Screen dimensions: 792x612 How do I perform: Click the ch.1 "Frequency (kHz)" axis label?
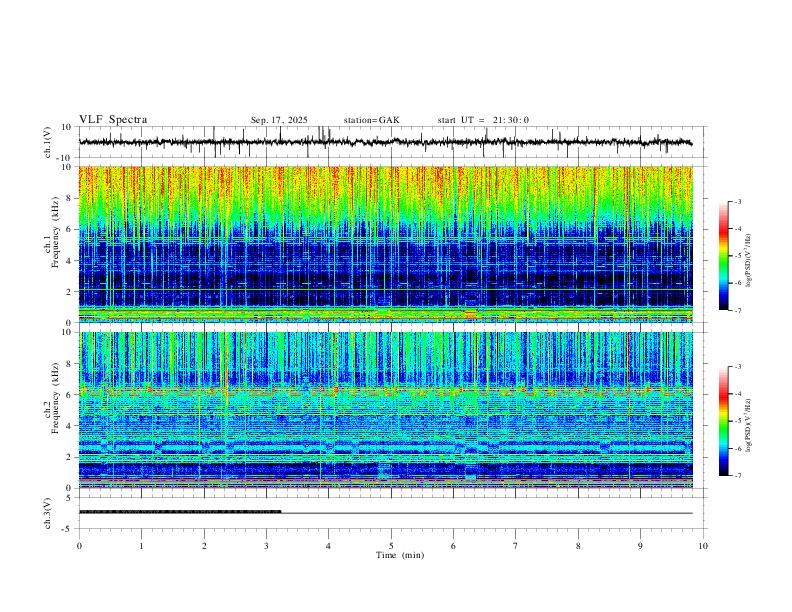click(56, 233)
